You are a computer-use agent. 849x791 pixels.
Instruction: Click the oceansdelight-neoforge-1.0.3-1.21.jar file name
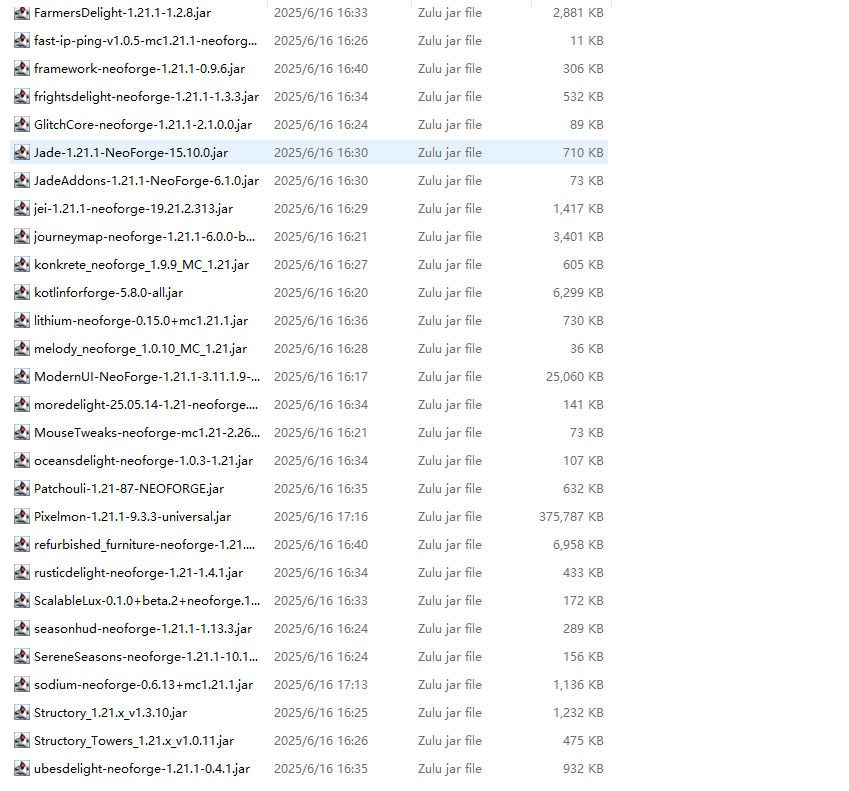pos(143,461)
